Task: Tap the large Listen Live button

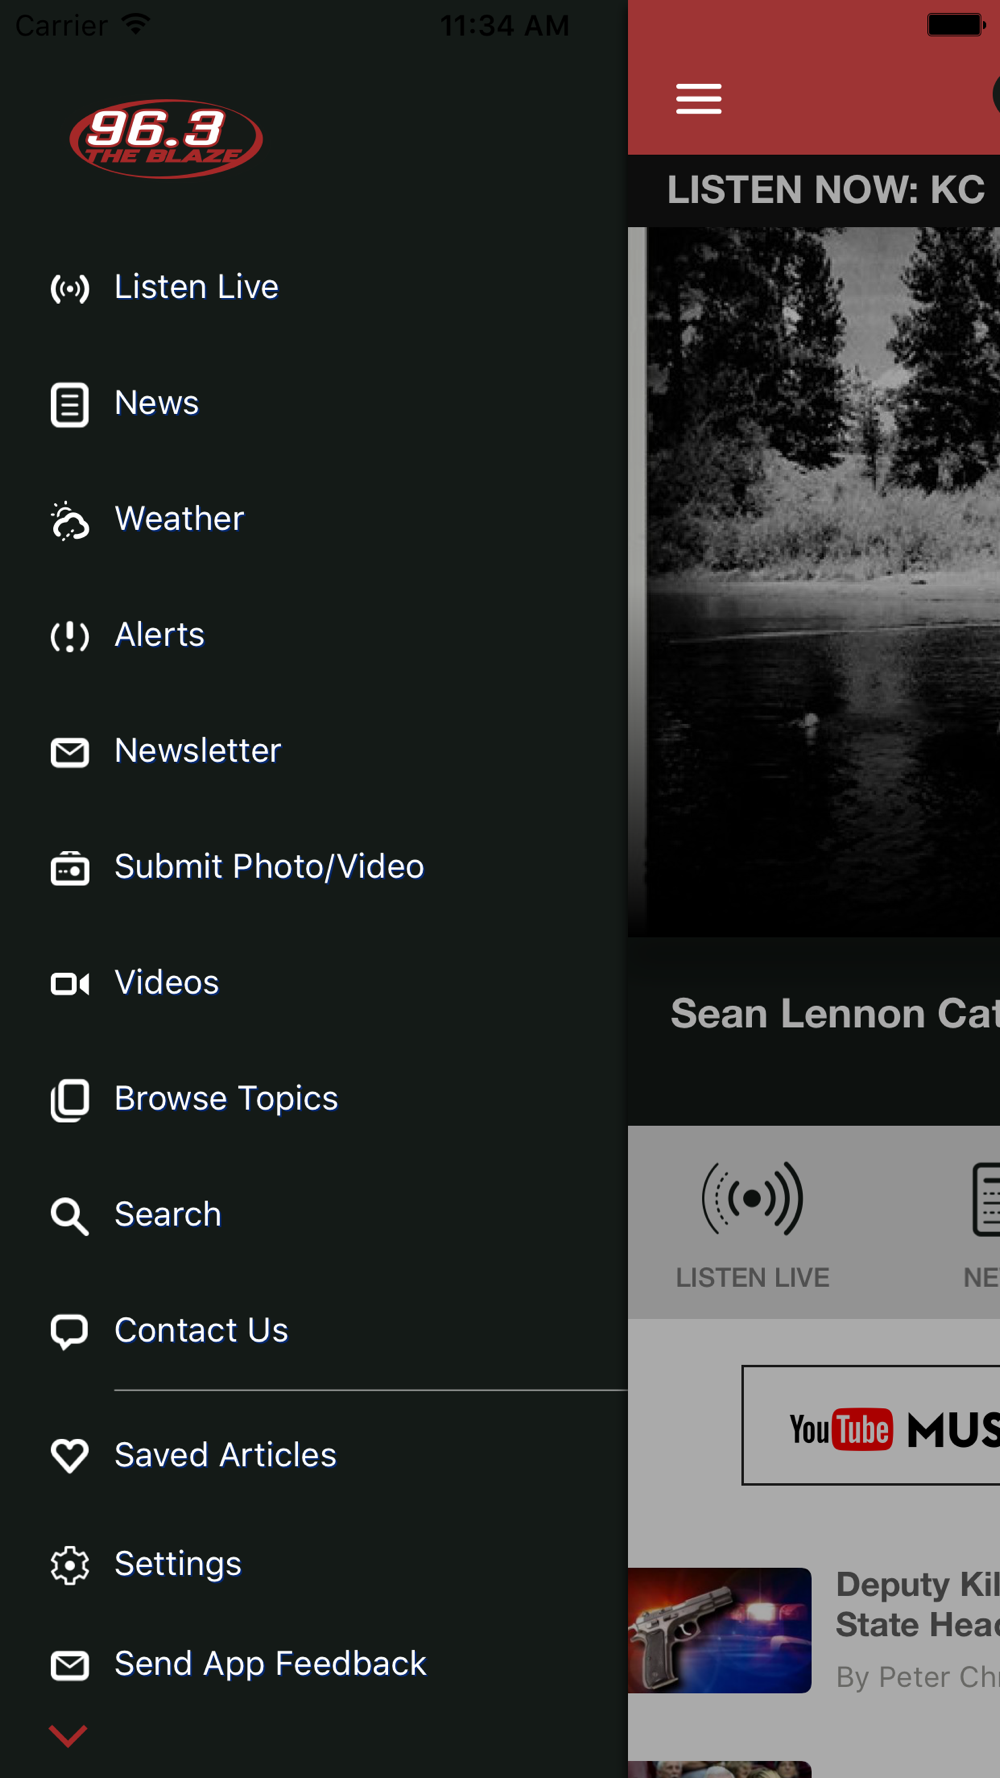Action: click(753, 1222)
